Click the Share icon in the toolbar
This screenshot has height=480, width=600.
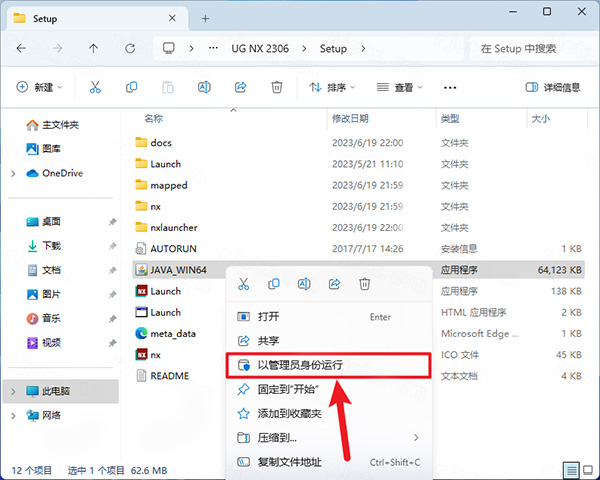[240, 88]
